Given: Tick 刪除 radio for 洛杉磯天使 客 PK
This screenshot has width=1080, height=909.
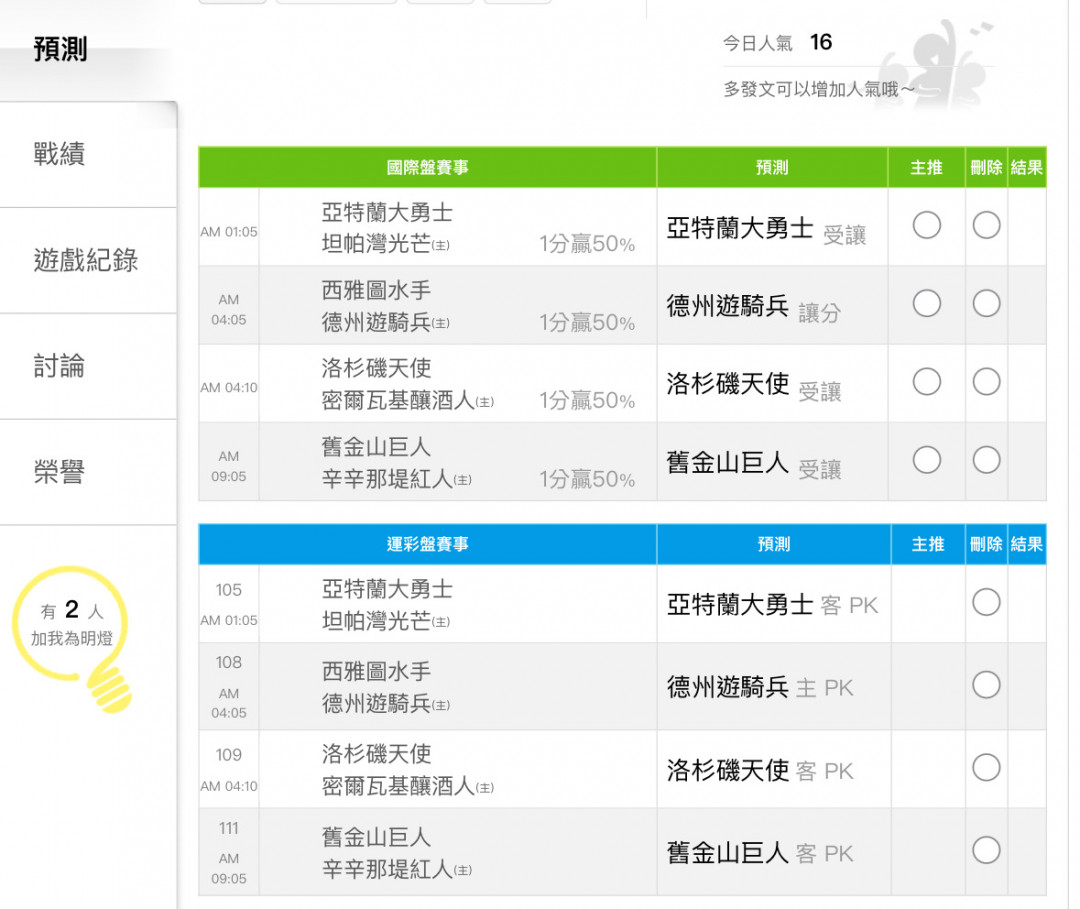Looking at the screenshot, I should click(x=986, y=768).
